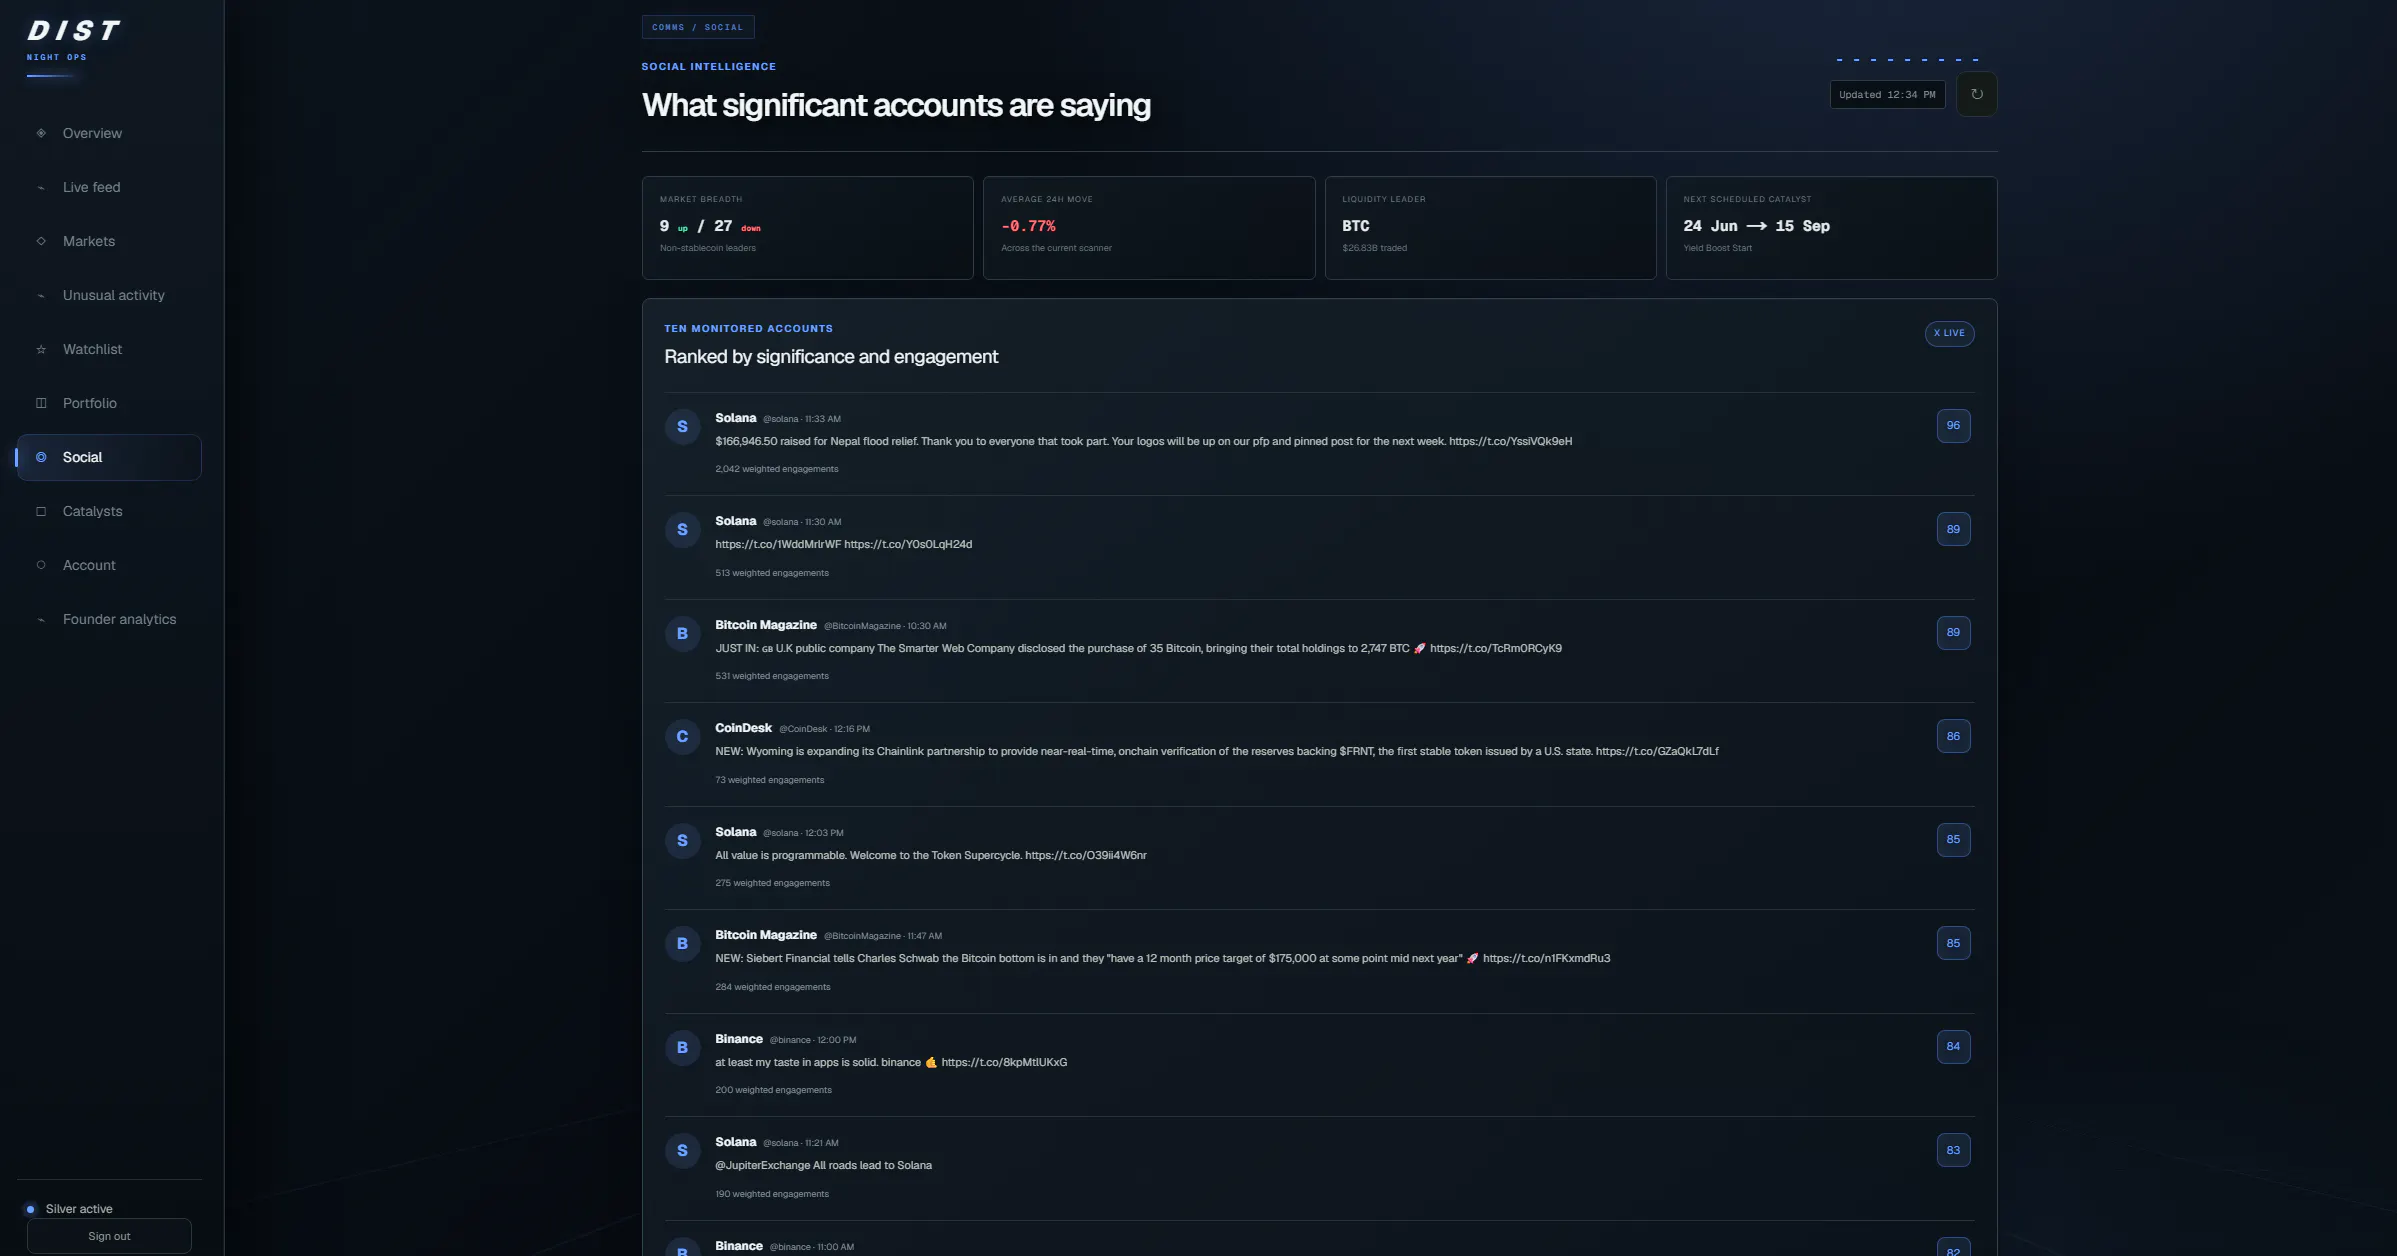Screen dimensions: 2397x1256
Task: Click score 89 on Solana's 11:30 AM post
Action: click(1953, 529)
